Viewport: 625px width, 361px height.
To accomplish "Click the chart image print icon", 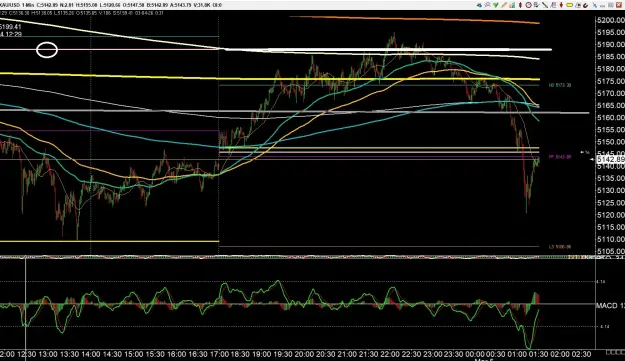I will pyautogui.click(x=578, y=5).
